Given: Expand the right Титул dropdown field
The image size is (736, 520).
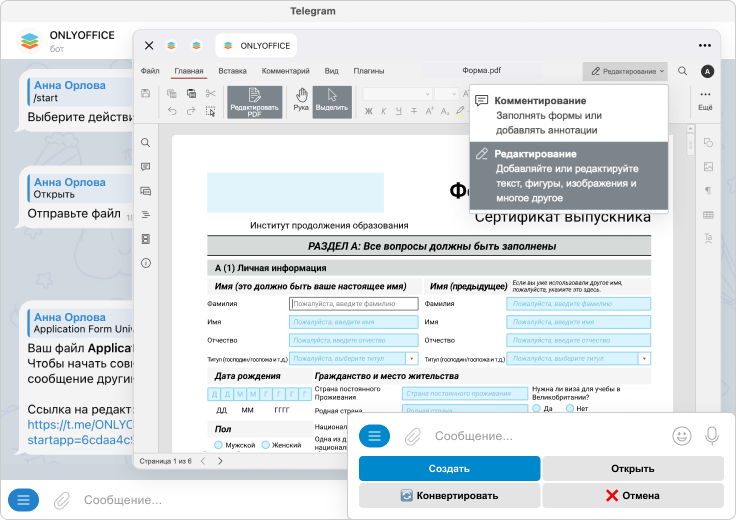Looking at the screenshot, I should (x=644, y=359).
